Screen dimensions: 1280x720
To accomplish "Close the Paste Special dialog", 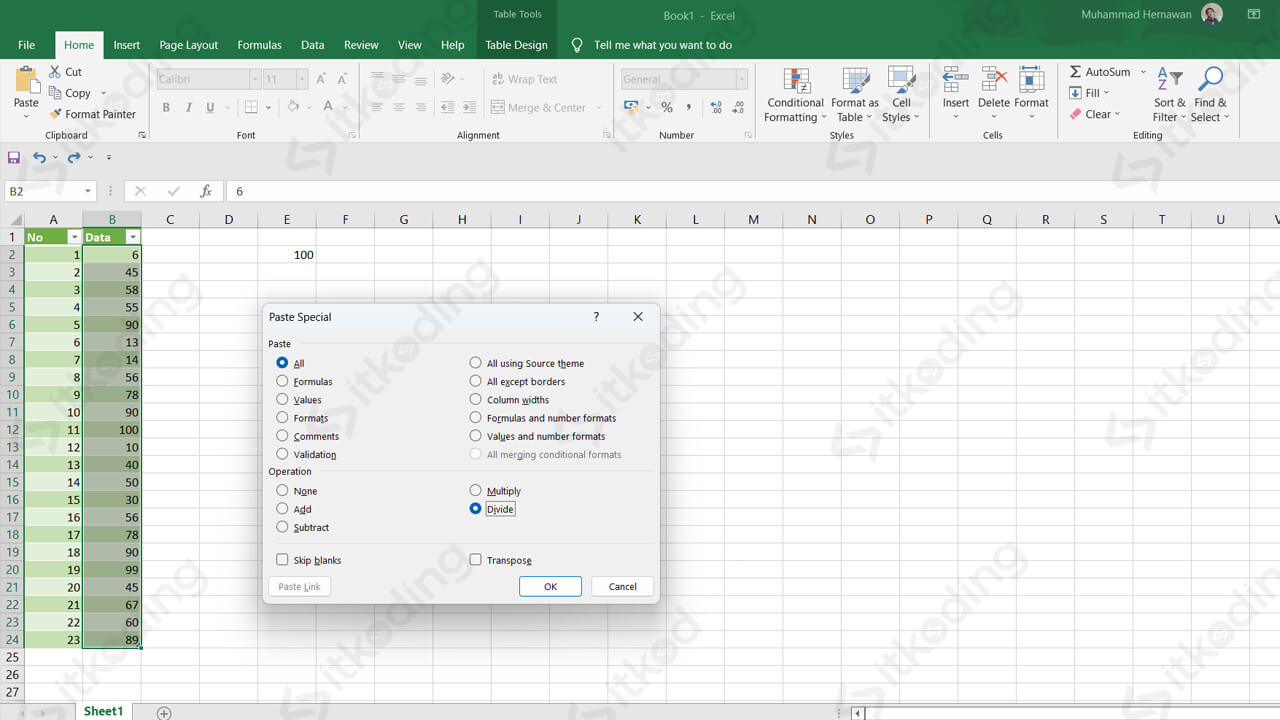I will point(638,316).
